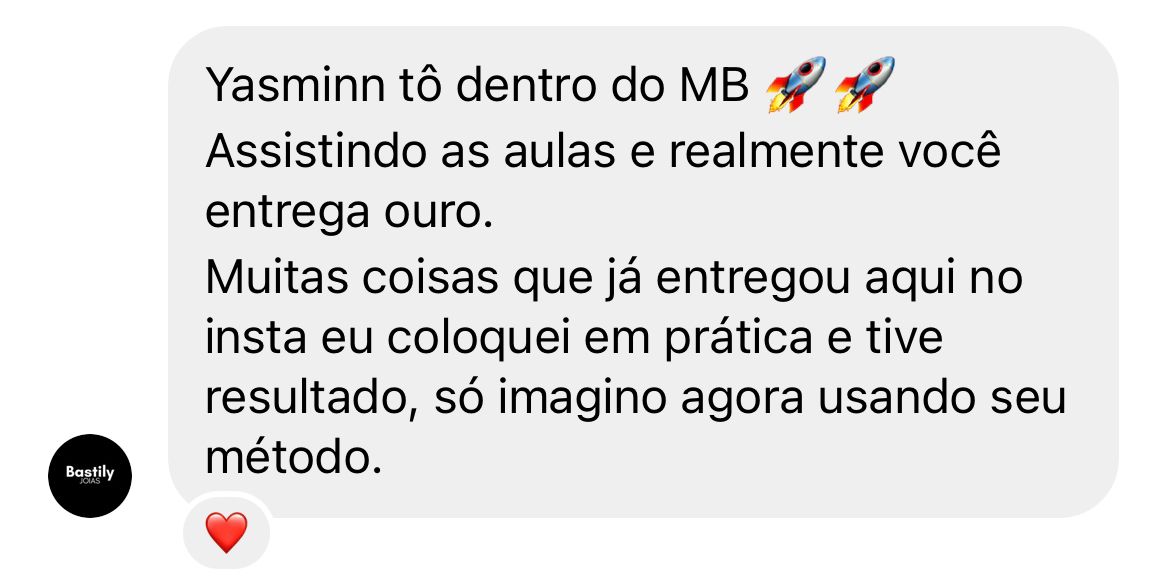Click the red heart reaction
This screenshot has height=581, width=1153.
(x=226, y=533)
